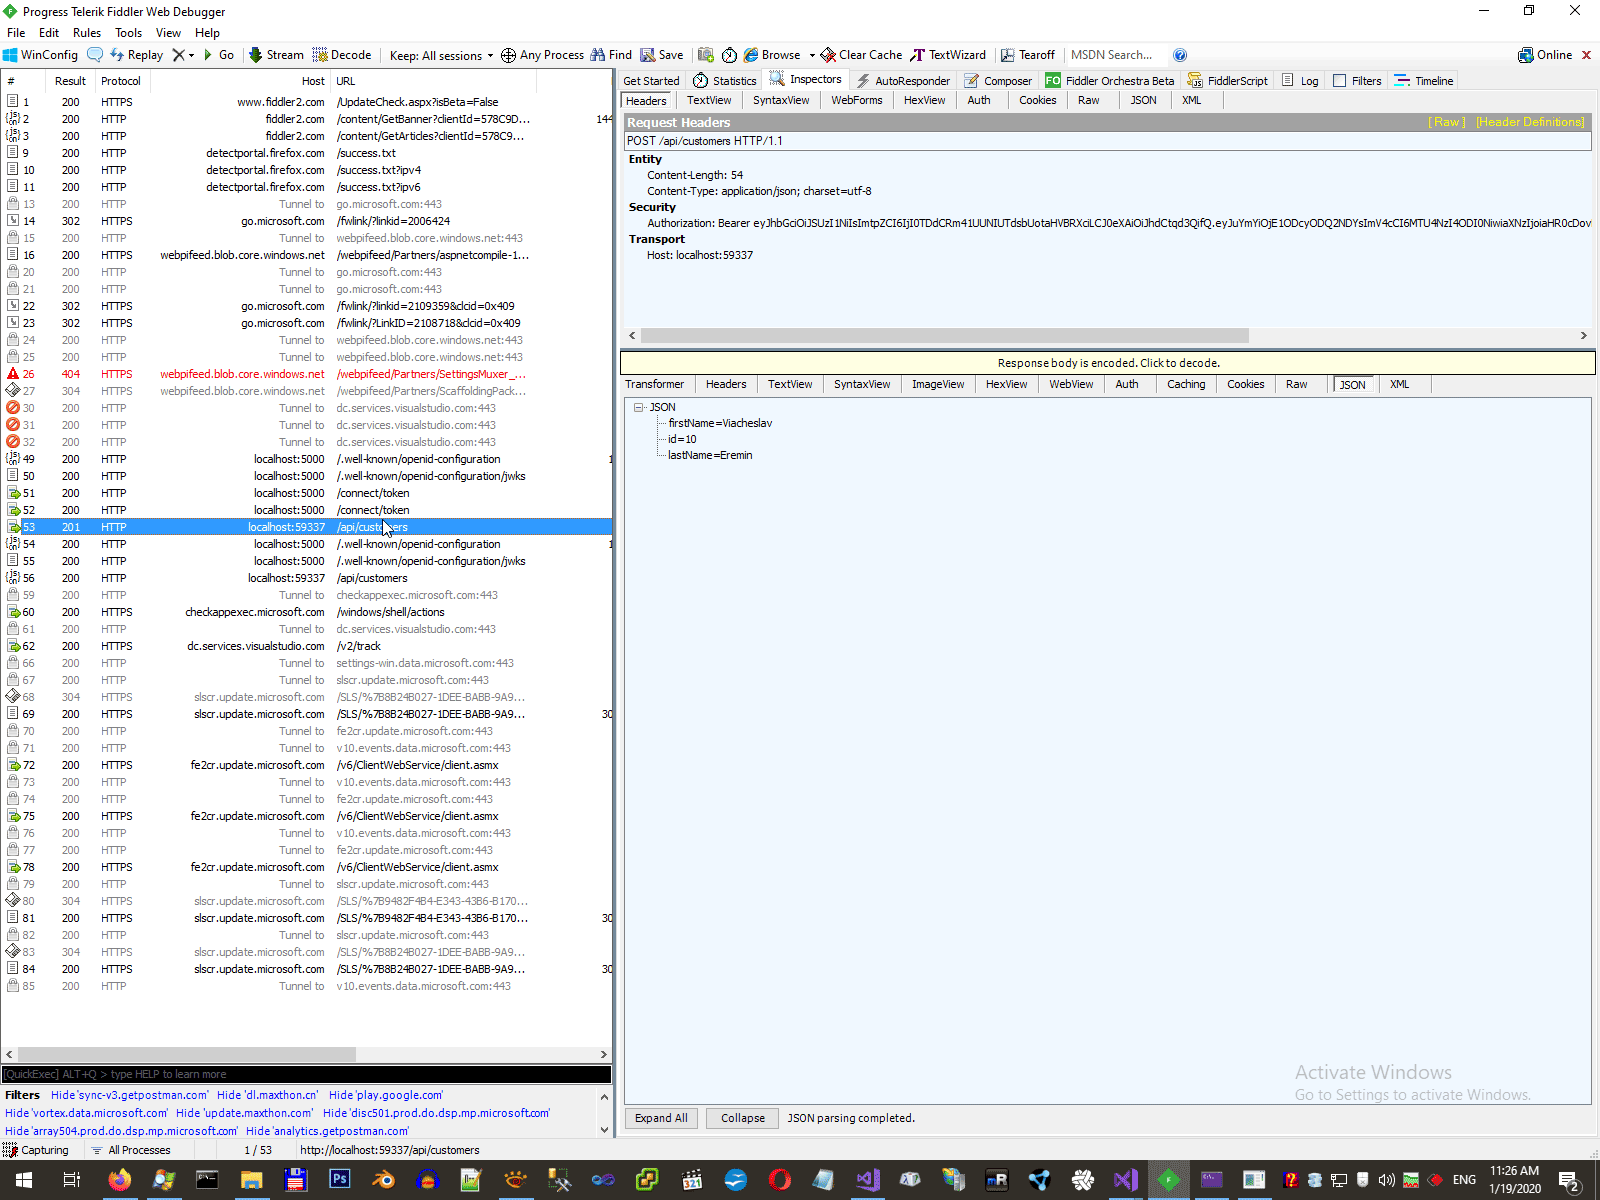This screenshot has width=1600, height=1200.
Task: Open the Tools menu
Action: tap(129, 33)
